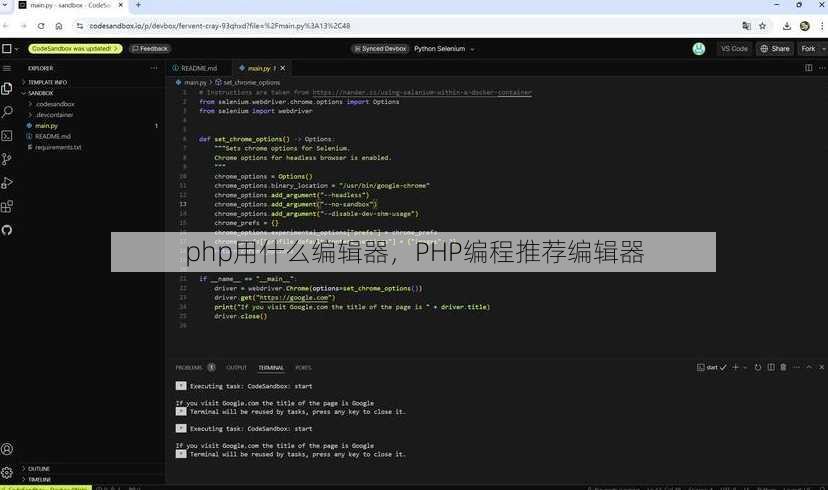Viewport: 828px width, 490px height.
Task: Click the https://google.com link in code
Action: click(295, 298)
